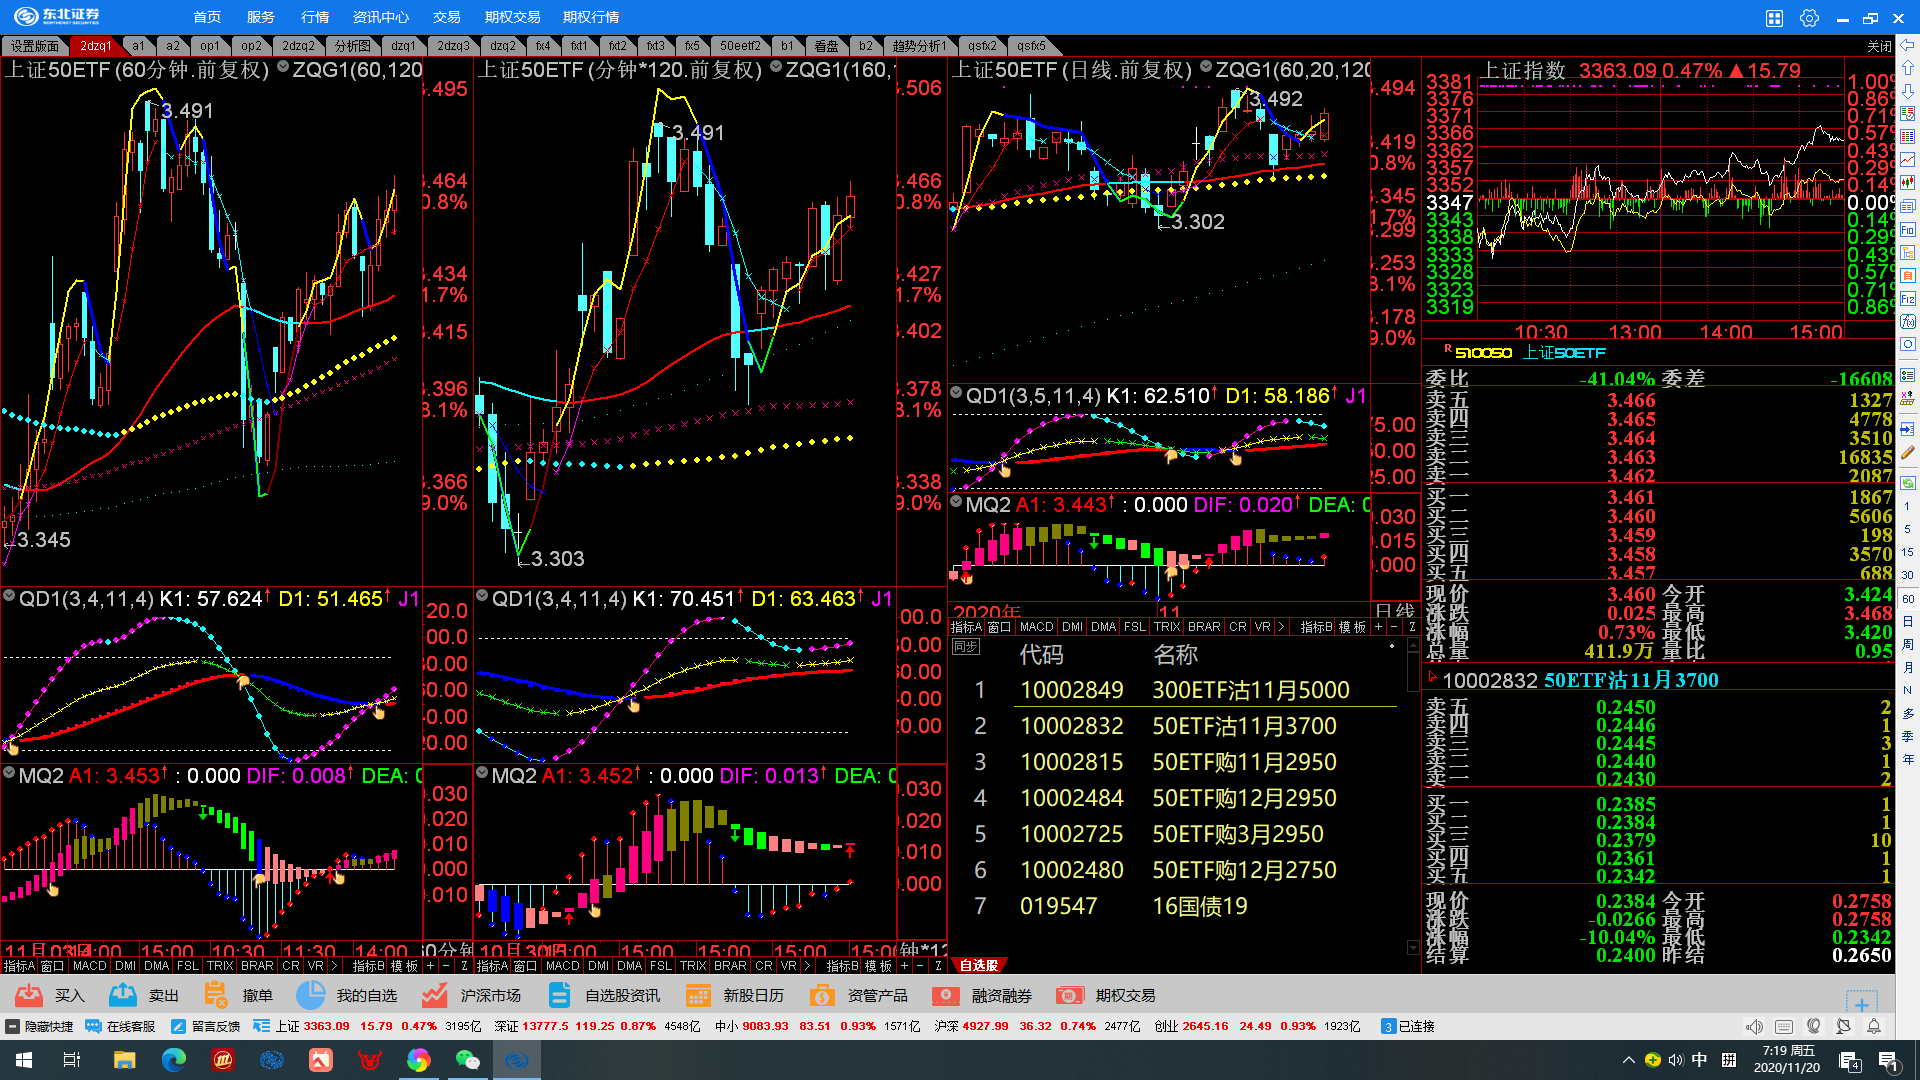Image resolution: width=1920 pixels, height=1080 pixels.
Task: Click MACD indicator button under daily chart
Action: [1036, 627]
